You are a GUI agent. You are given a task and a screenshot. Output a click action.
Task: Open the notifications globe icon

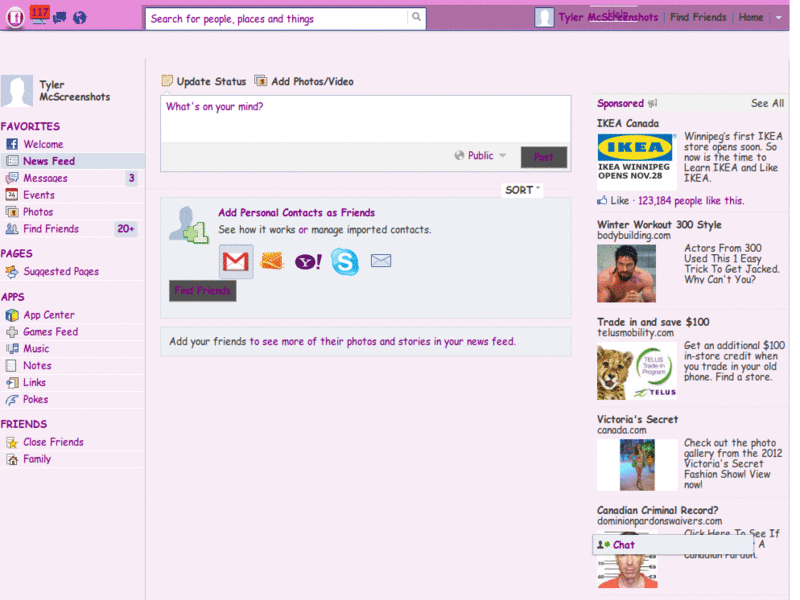coord(79,18)
